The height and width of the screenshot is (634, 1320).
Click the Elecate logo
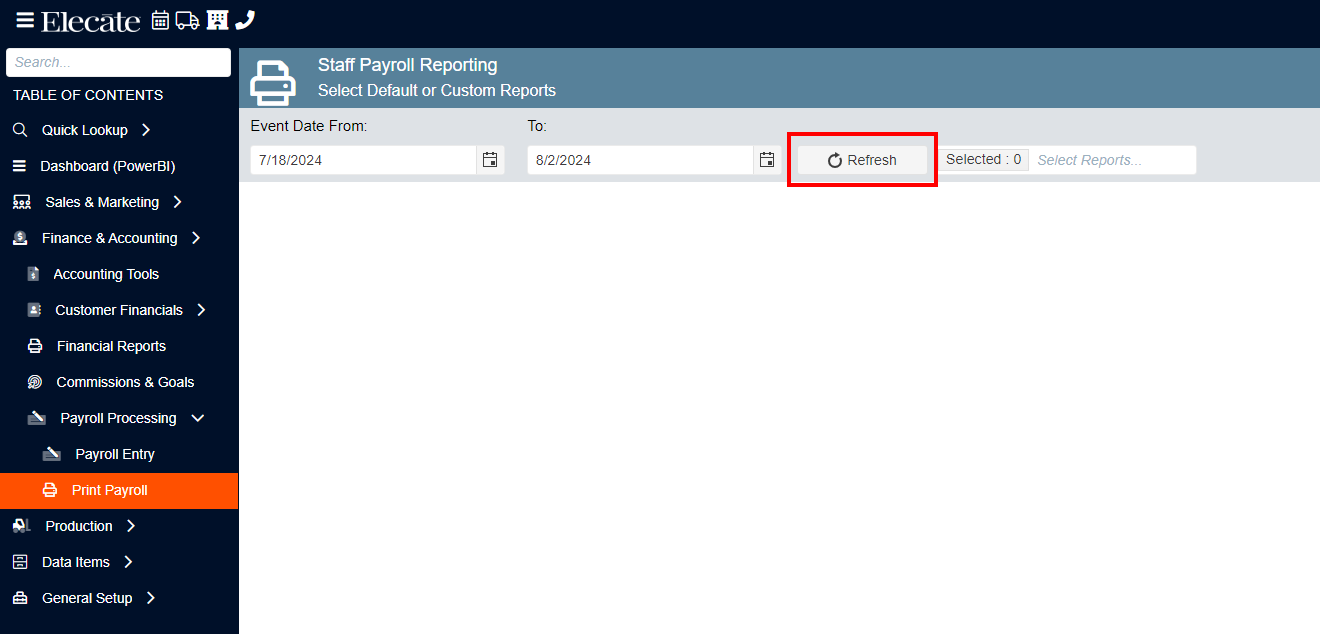tap(91, 21)
